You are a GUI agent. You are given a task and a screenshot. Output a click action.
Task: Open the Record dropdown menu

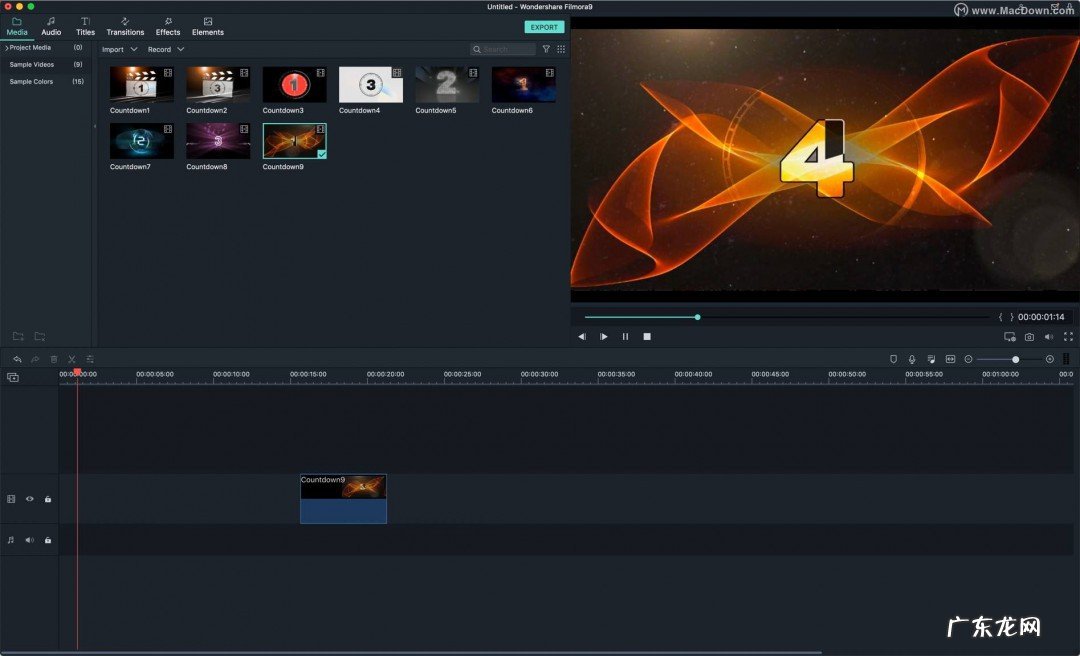pos(165,49)
